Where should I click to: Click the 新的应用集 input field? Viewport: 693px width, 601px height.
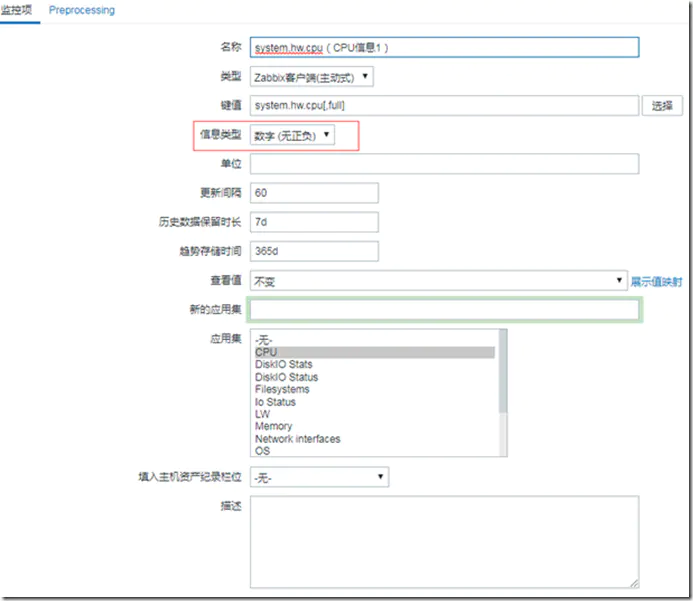pyautogui.click(x=444, y=310)
